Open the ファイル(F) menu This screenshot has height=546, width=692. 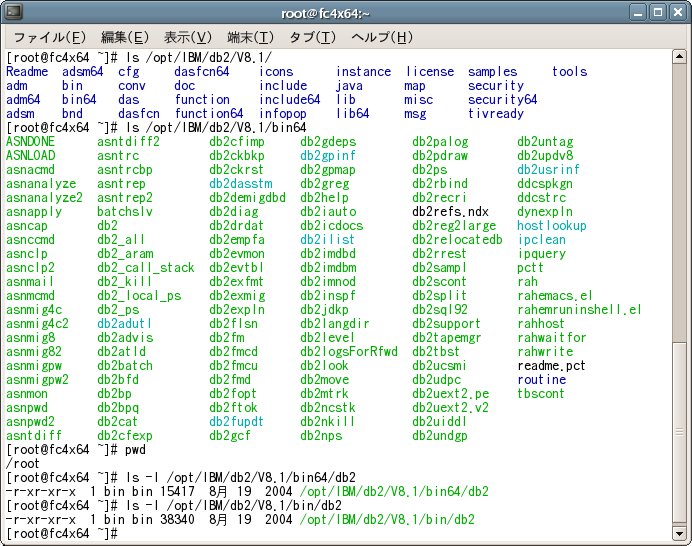pyautogui.click(x=49, y=38)
